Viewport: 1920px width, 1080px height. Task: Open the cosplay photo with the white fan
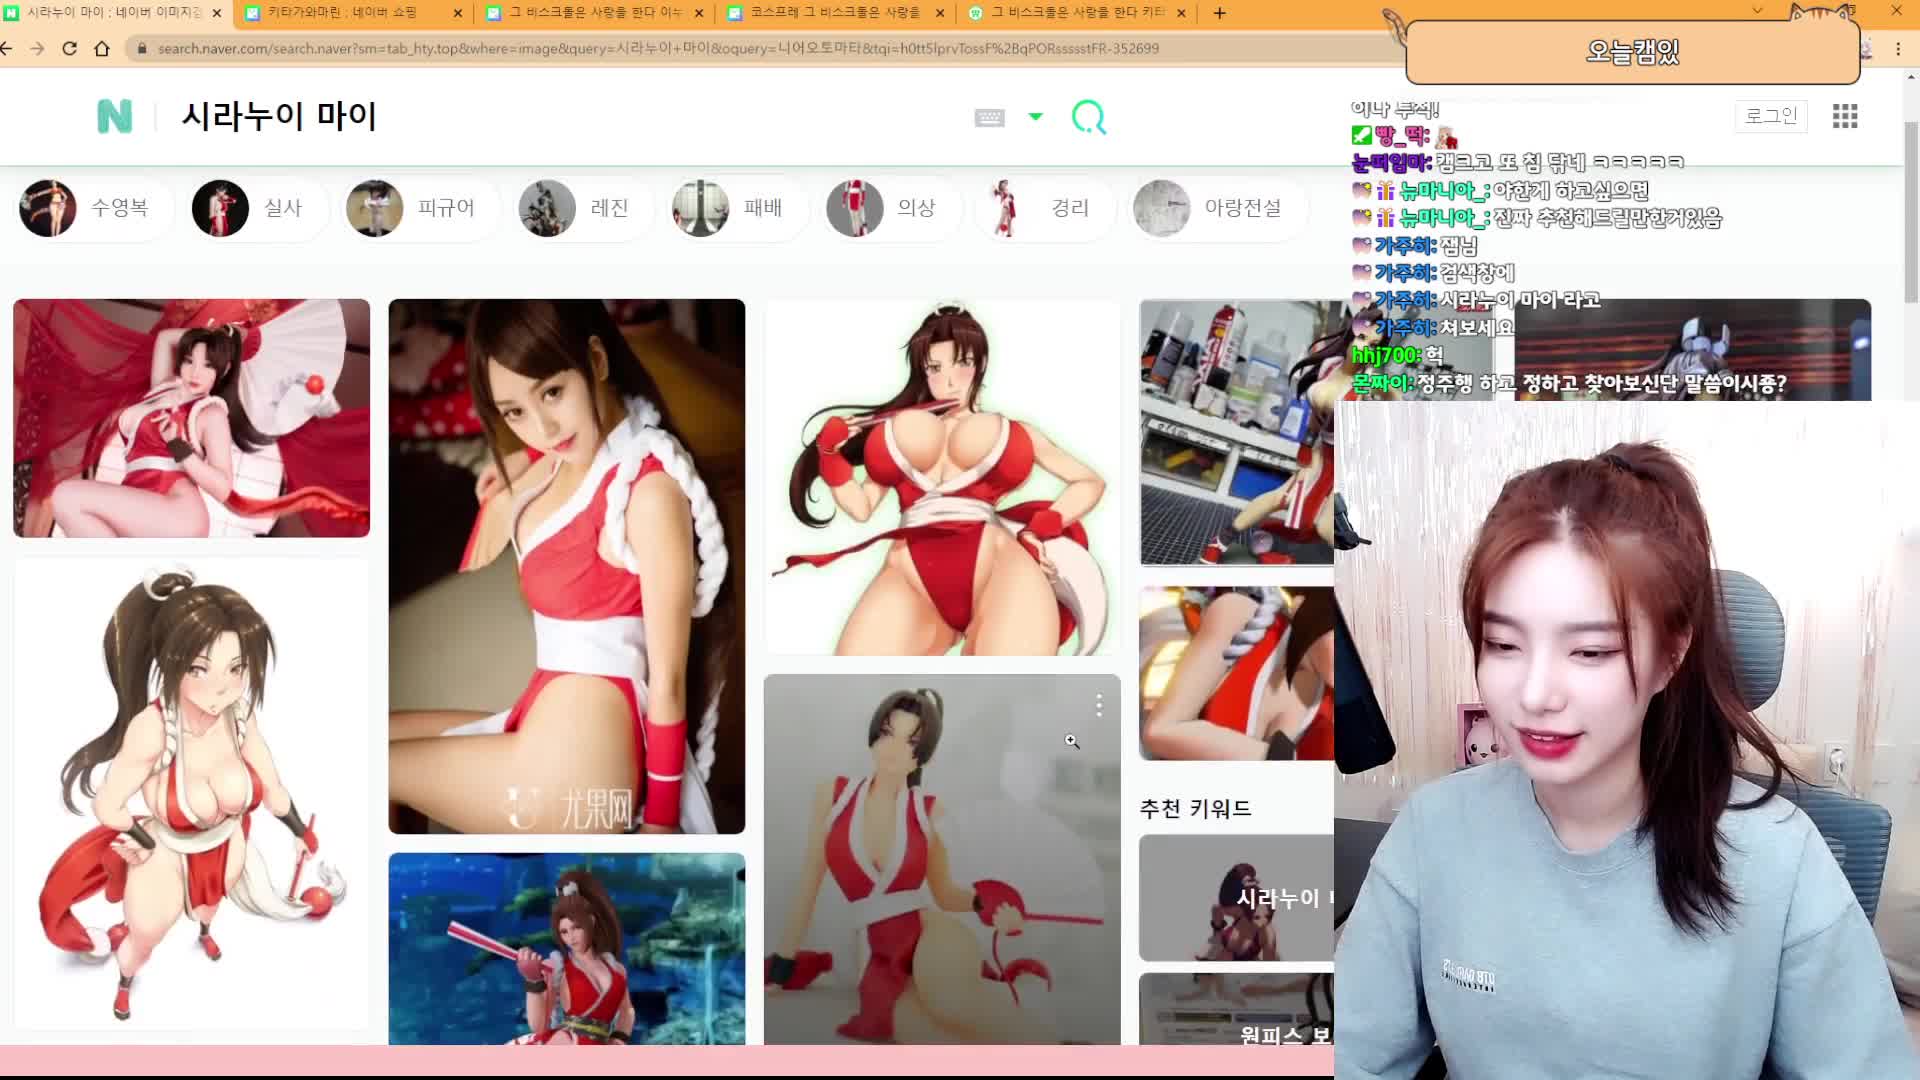191,418
